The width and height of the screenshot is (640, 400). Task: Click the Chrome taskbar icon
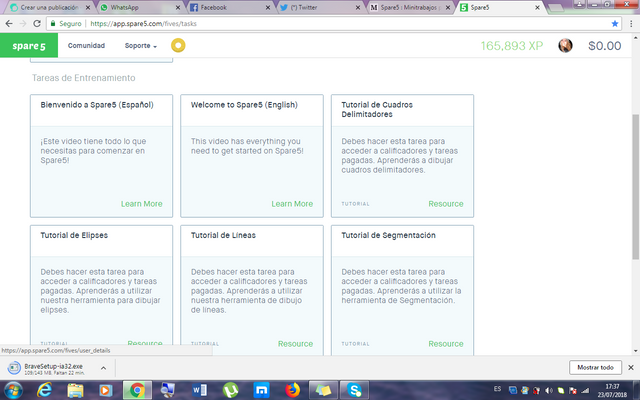[x=137, y=391]
